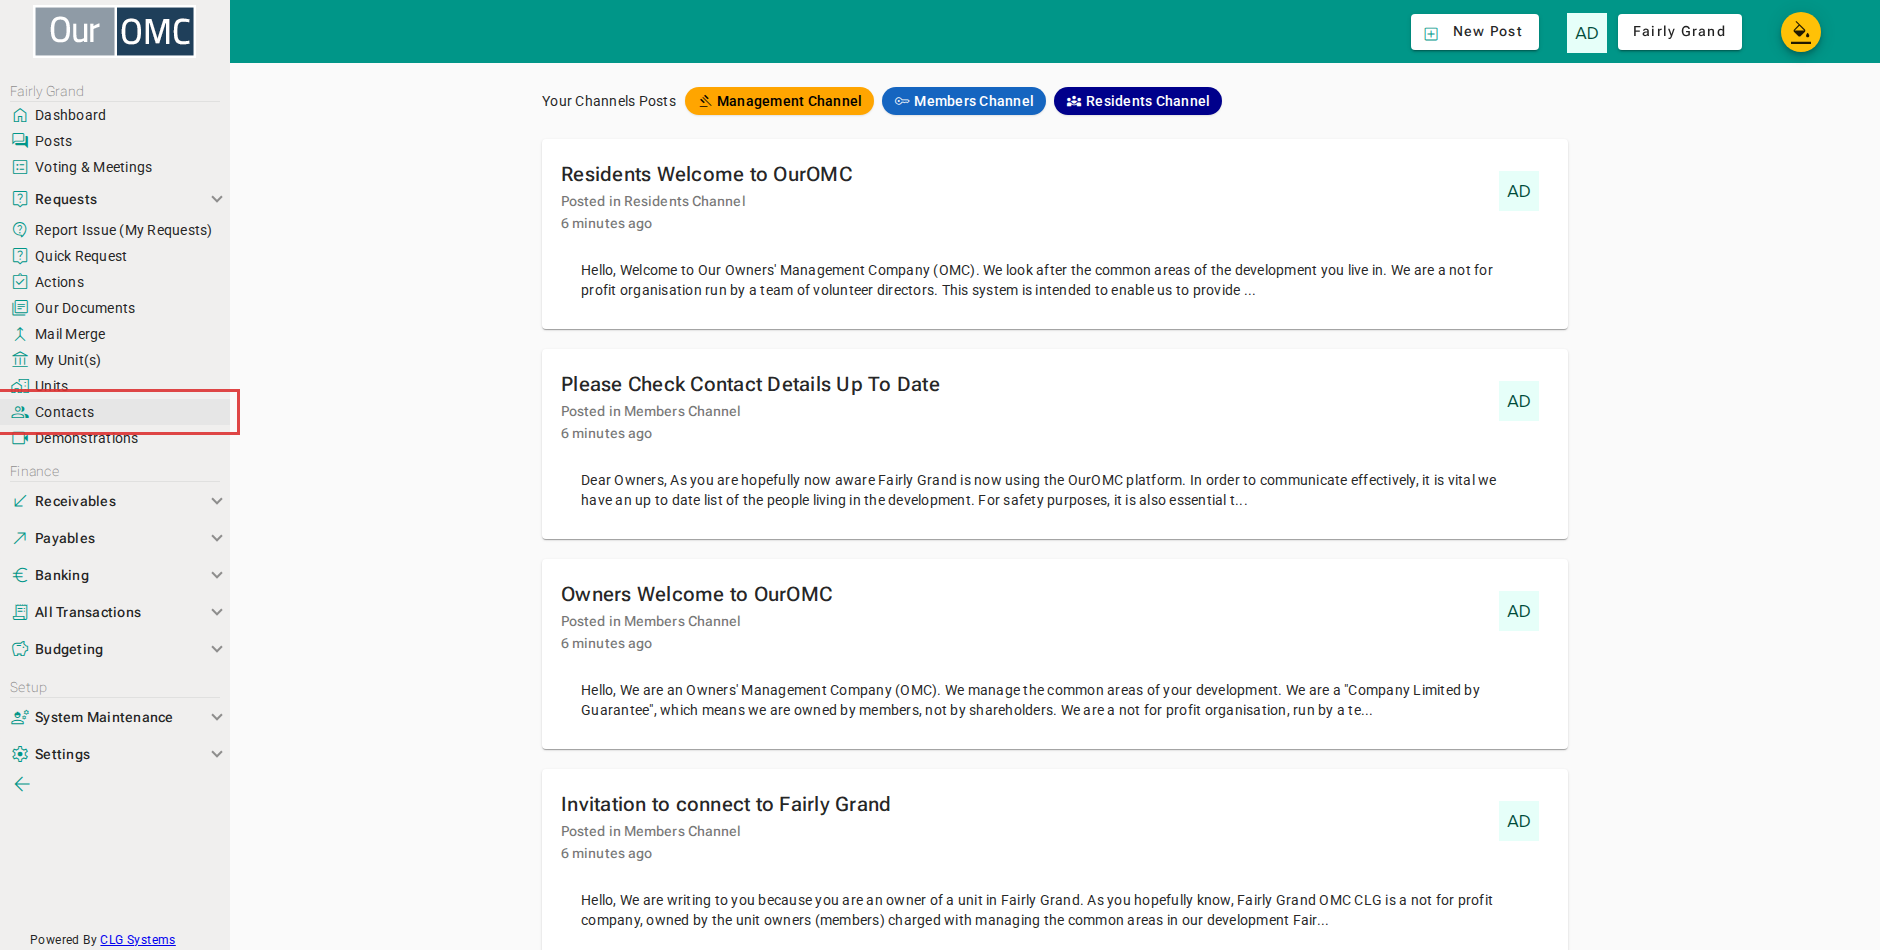
Task: Open Demonstrations in the sidebar
Action: pos(86,438)
